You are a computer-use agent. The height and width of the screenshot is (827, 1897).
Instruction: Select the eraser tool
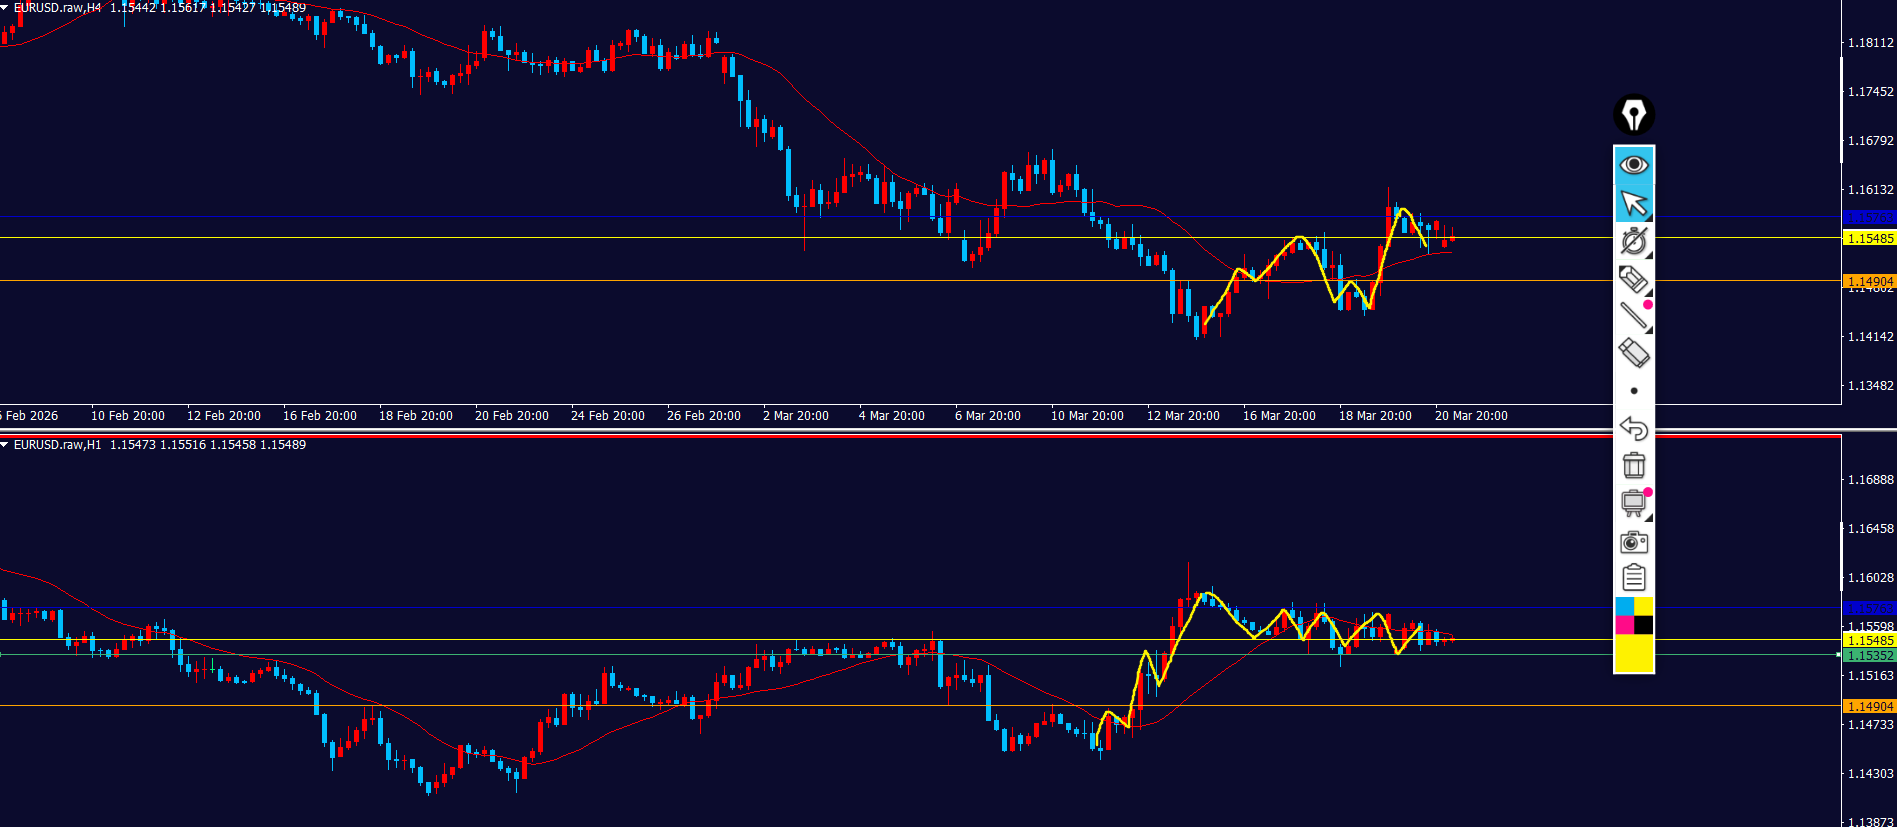[1633, 353]
